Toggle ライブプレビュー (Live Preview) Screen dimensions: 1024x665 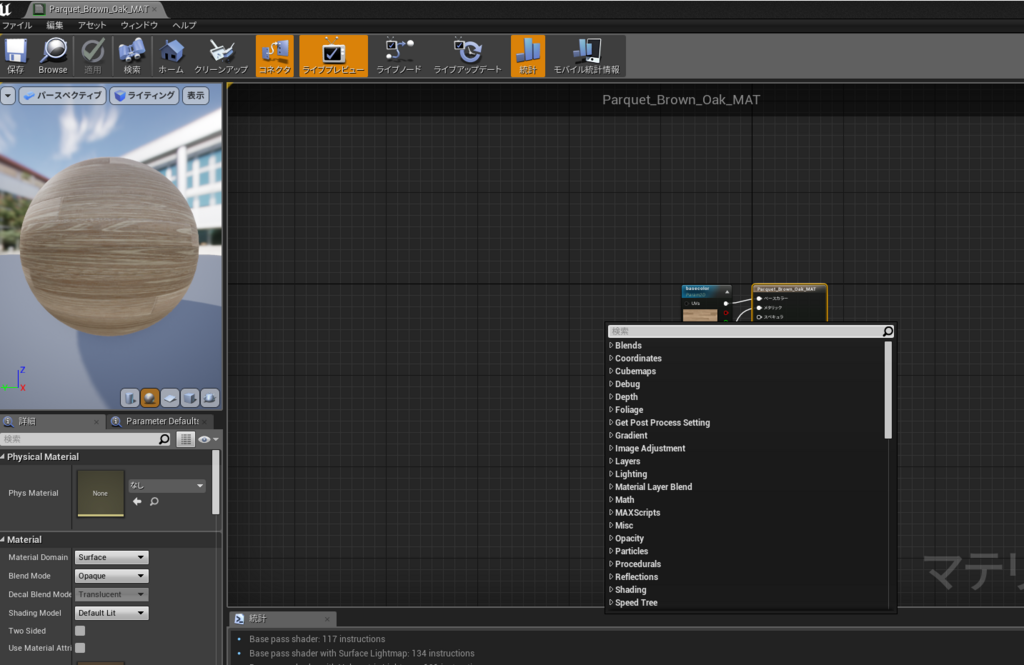pos(334,56)
